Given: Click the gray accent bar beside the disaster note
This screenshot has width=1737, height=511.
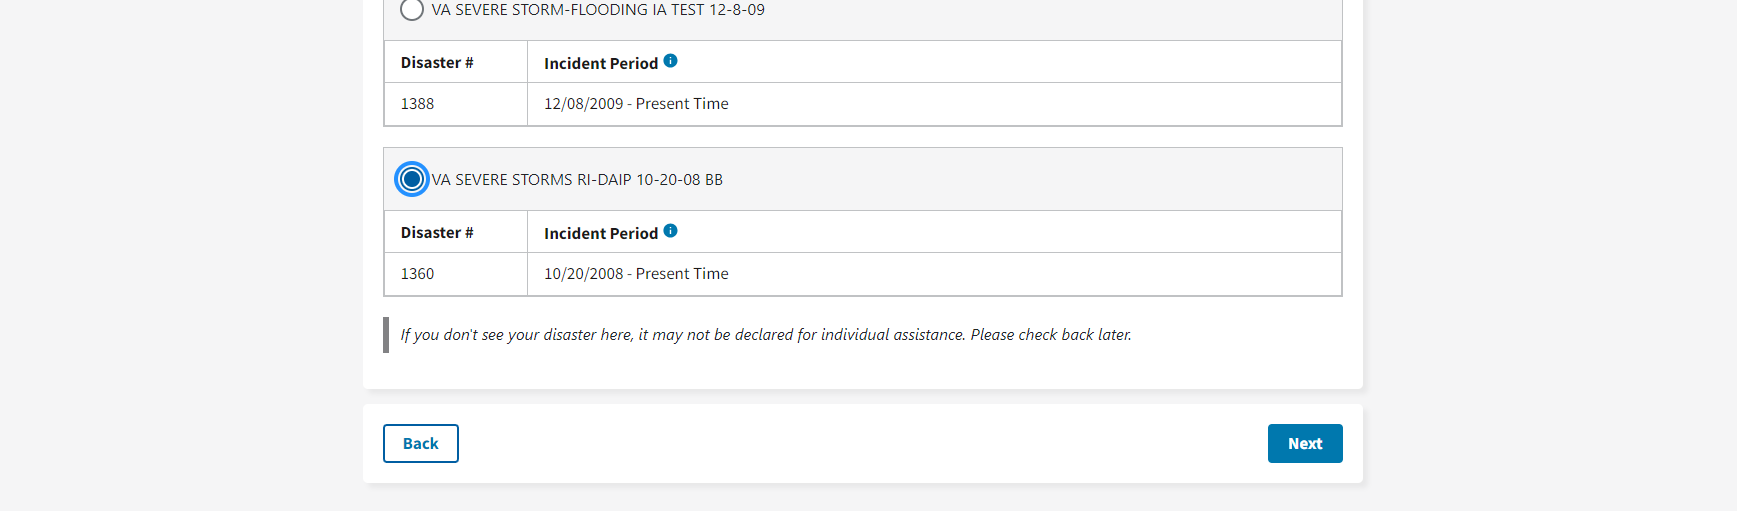Looking at the screenshot, I should 386,335.
